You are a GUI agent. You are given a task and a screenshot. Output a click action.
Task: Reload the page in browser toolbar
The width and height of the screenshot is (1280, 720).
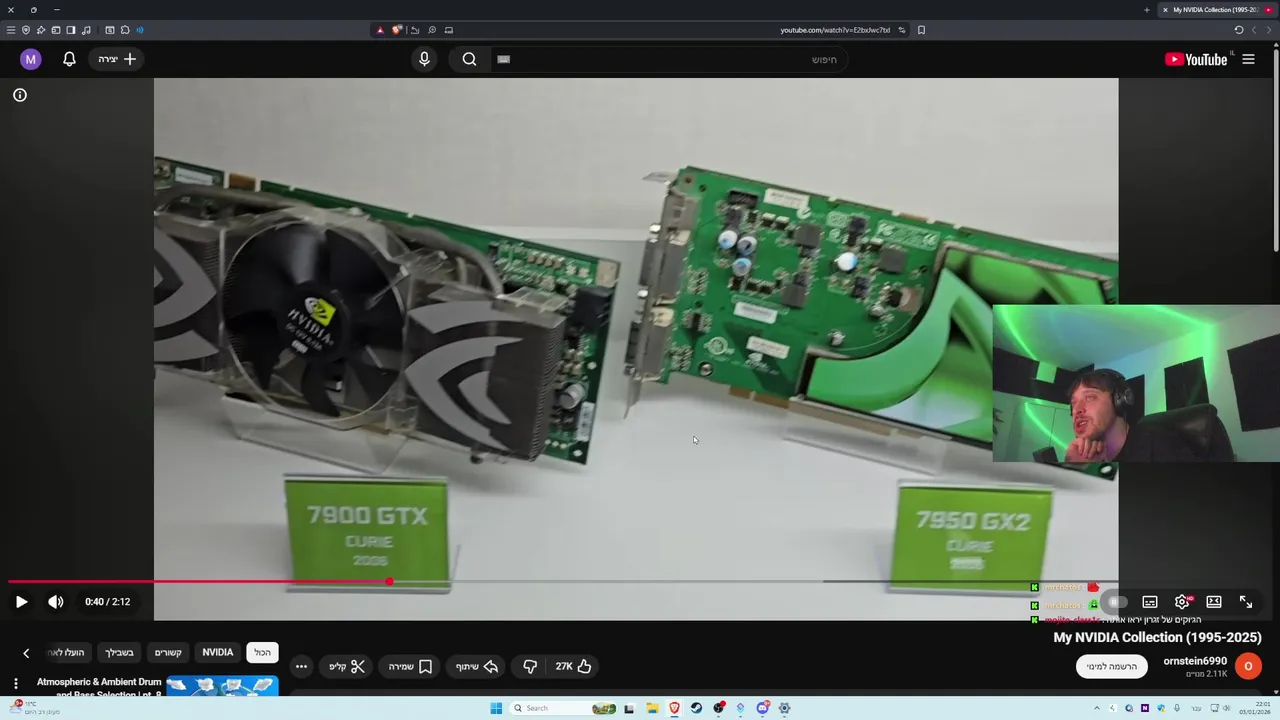click(x=1239, y=30)
